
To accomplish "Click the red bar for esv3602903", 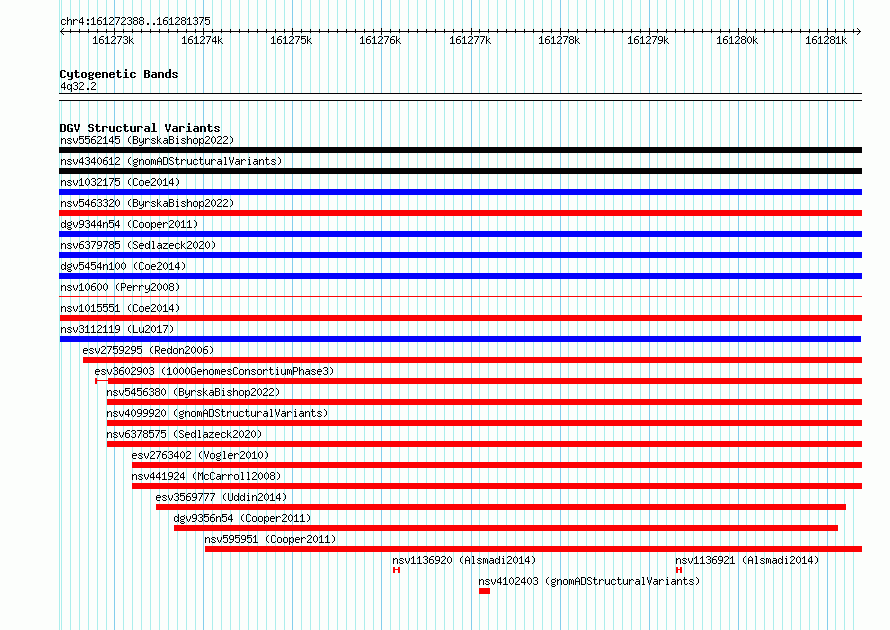I will tap(478, 381).
